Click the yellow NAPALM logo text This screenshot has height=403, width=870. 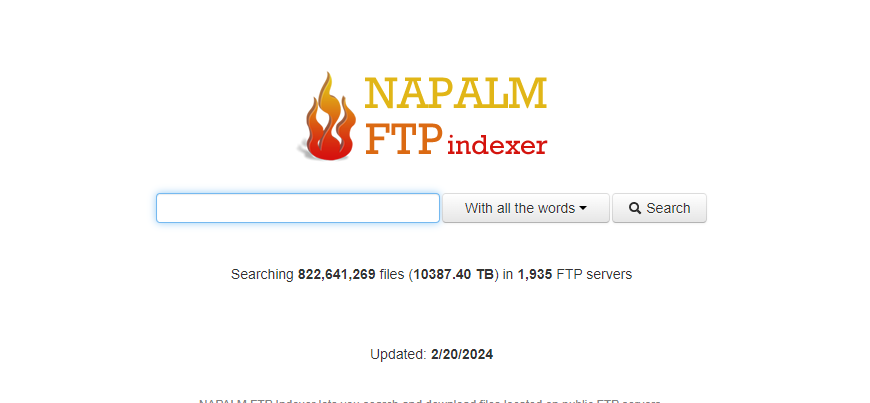pos(456,93)
